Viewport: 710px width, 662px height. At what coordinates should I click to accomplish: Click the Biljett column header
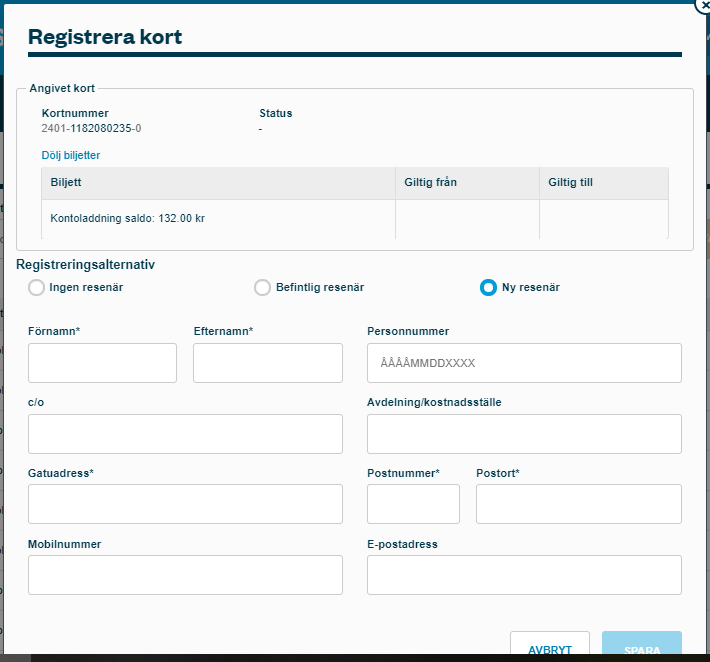(x=66, y=183)
